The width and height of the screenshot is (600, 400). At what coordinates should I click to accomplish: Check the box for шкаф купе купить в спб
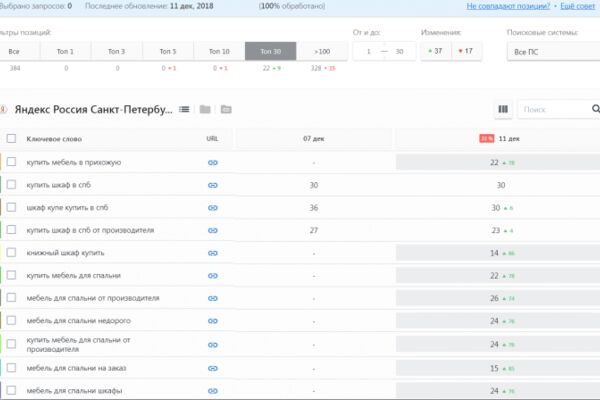click(11, 207)
